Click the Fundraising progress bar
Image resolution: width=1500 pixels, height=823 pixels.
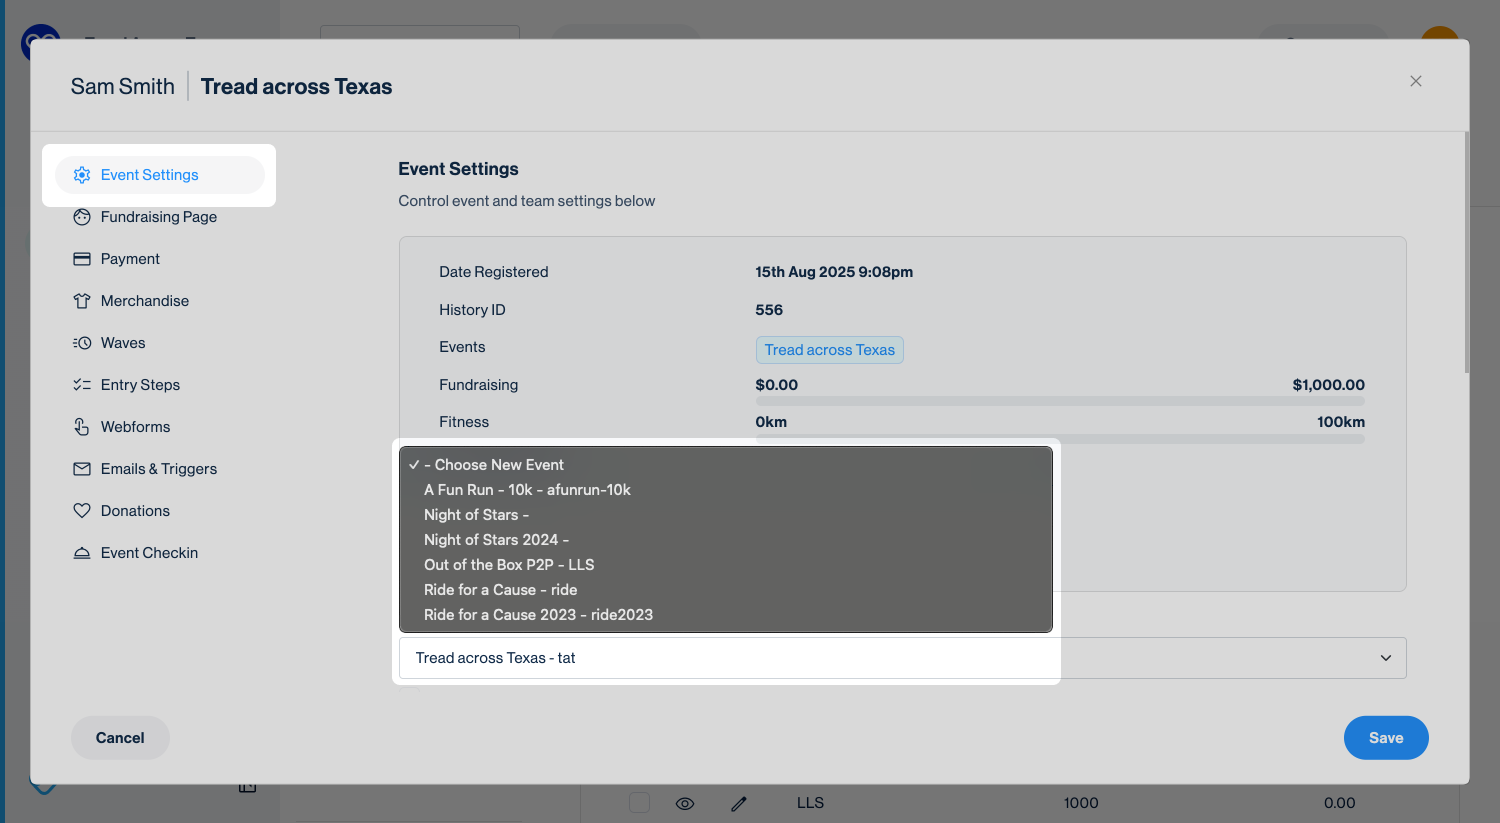tap(1059, 401)
